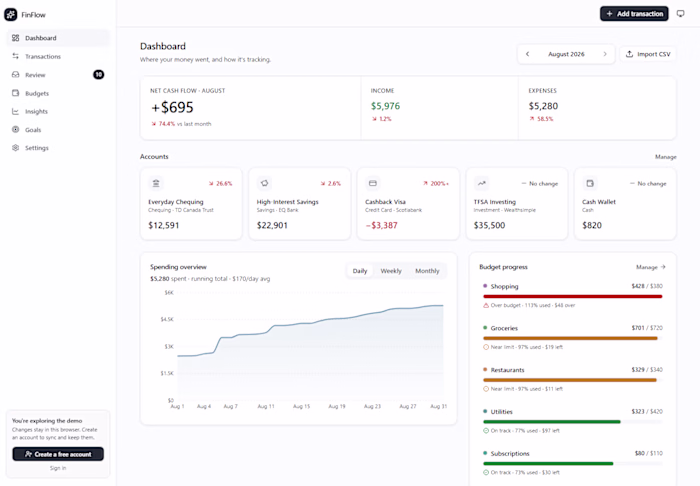700x486 pixels.
Task: Click the on track check icon under Utilities
Action: click(x=486, y=431)
